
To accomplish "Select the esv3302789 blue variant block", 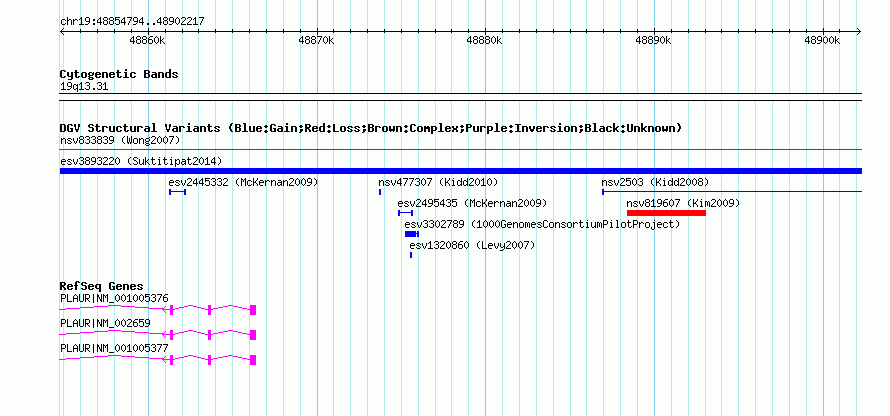I will pyautogui.click(x=412, y=234).
